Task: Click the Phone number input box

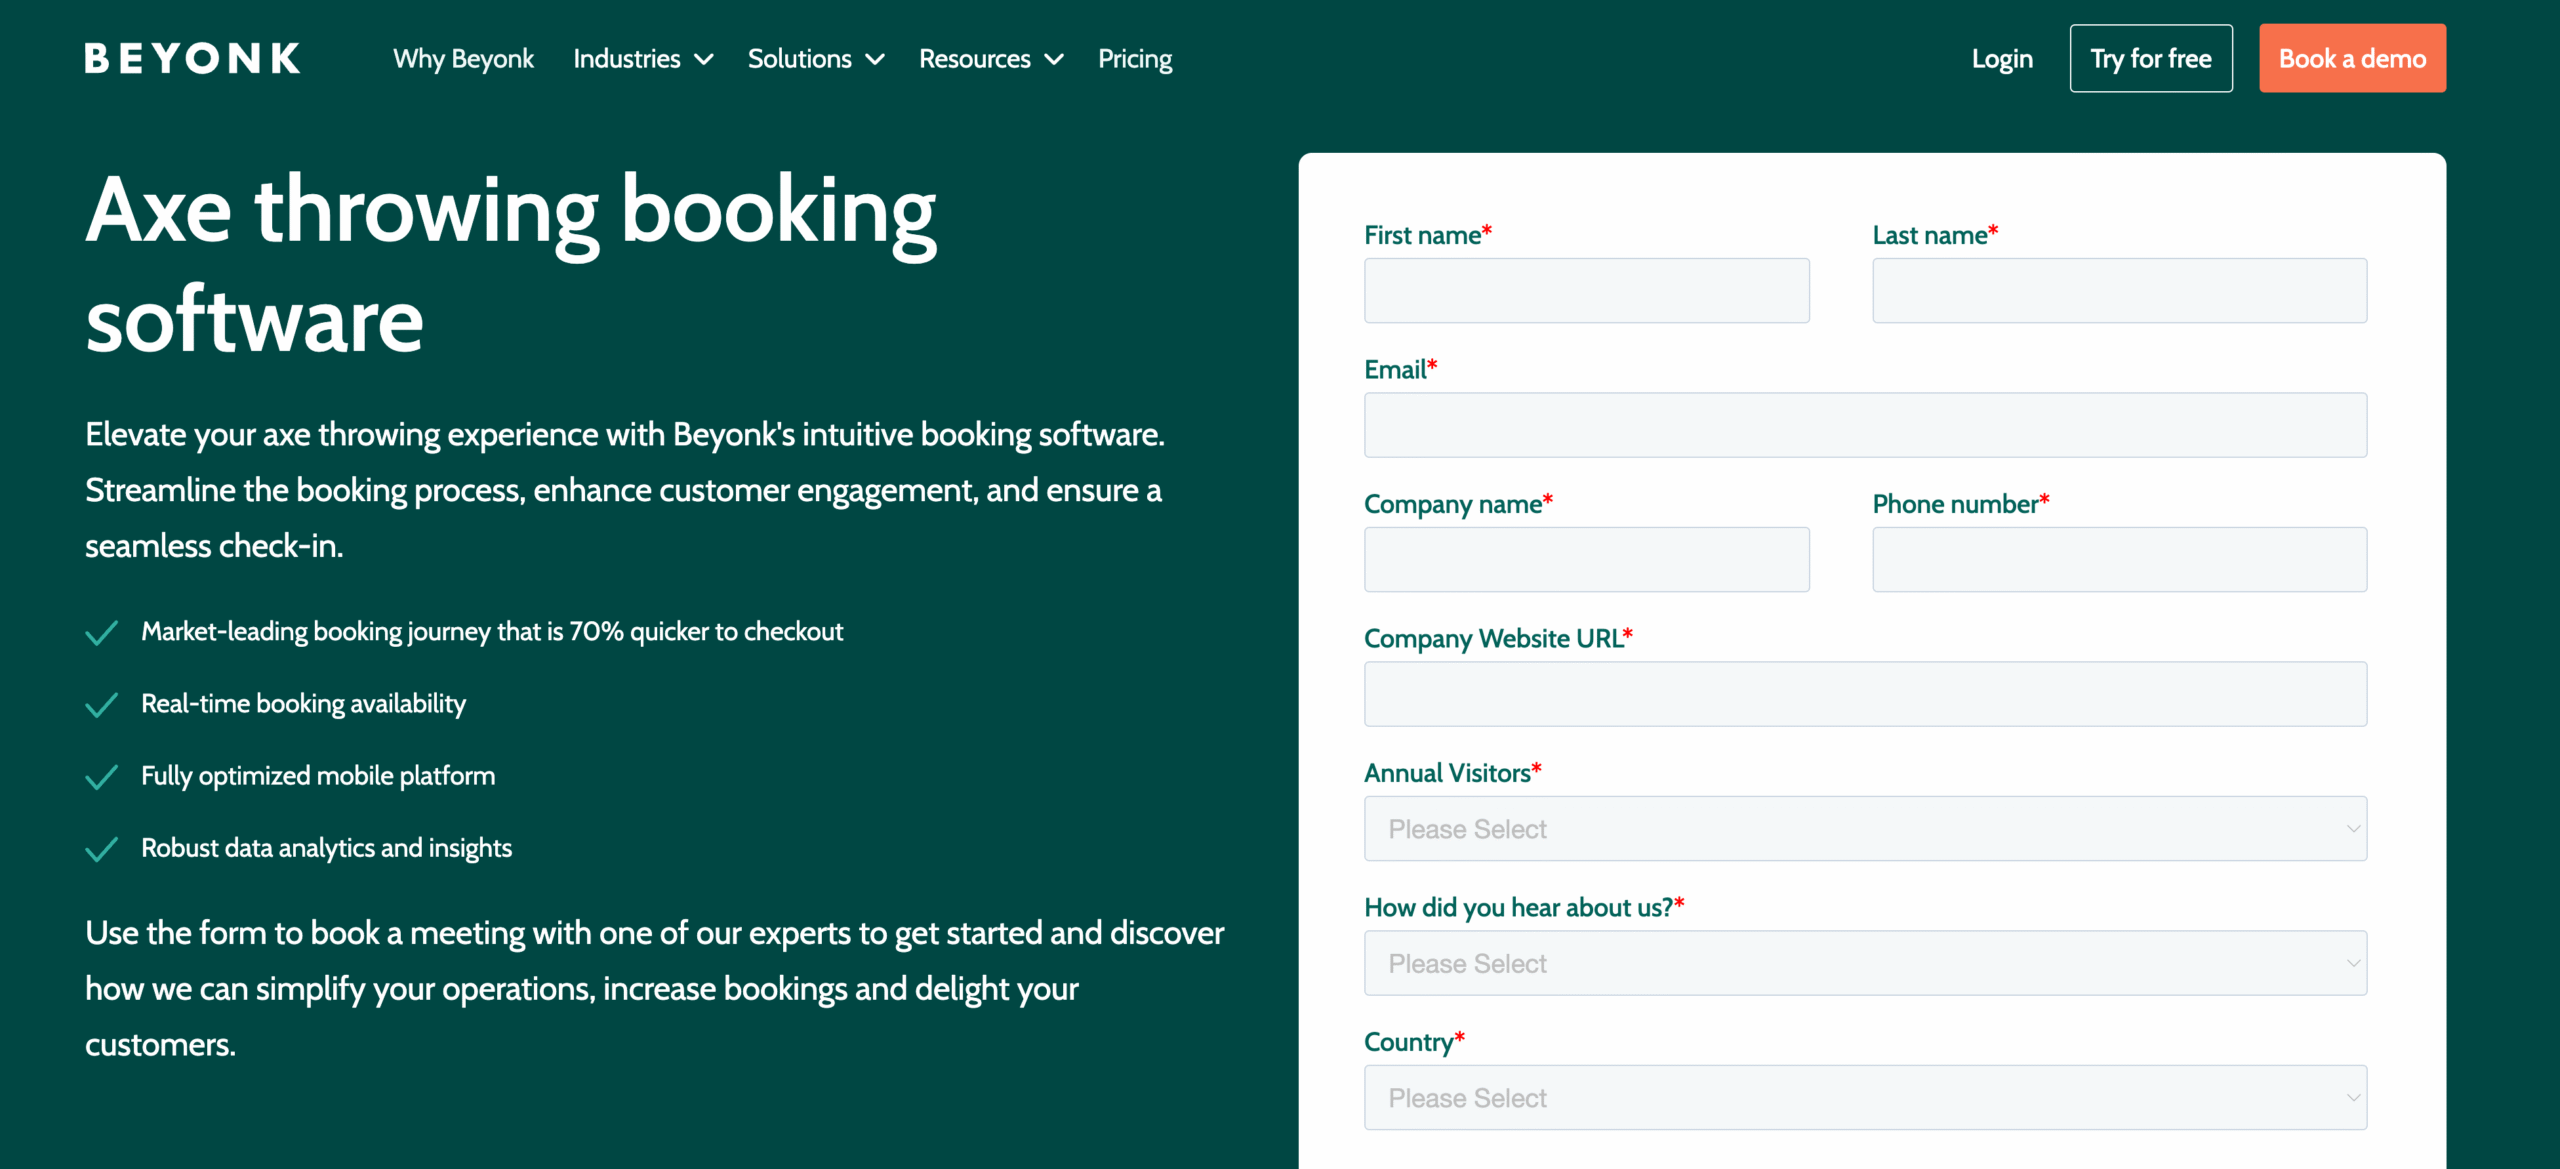Action: [2119, 559]
